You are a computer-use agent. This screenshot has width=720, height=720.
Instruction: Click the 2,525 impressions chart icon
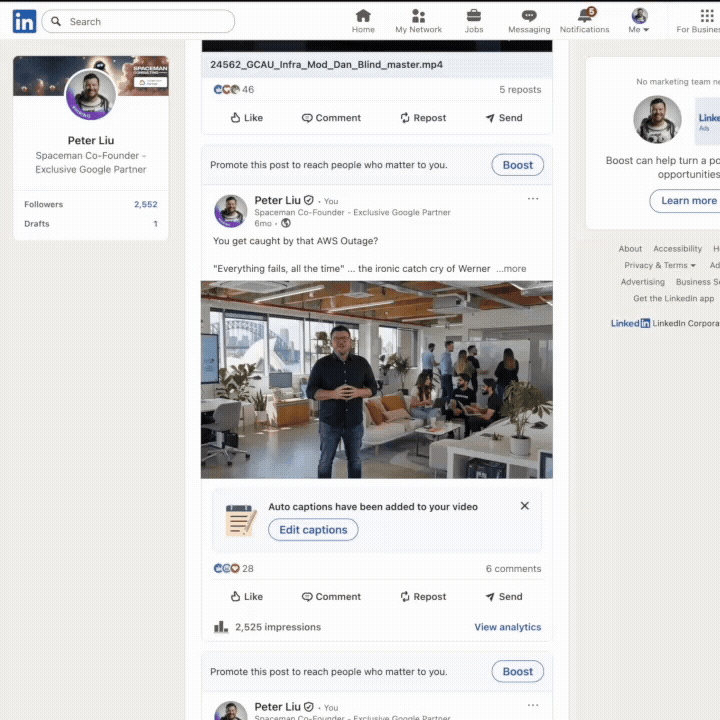click(221, 627)
